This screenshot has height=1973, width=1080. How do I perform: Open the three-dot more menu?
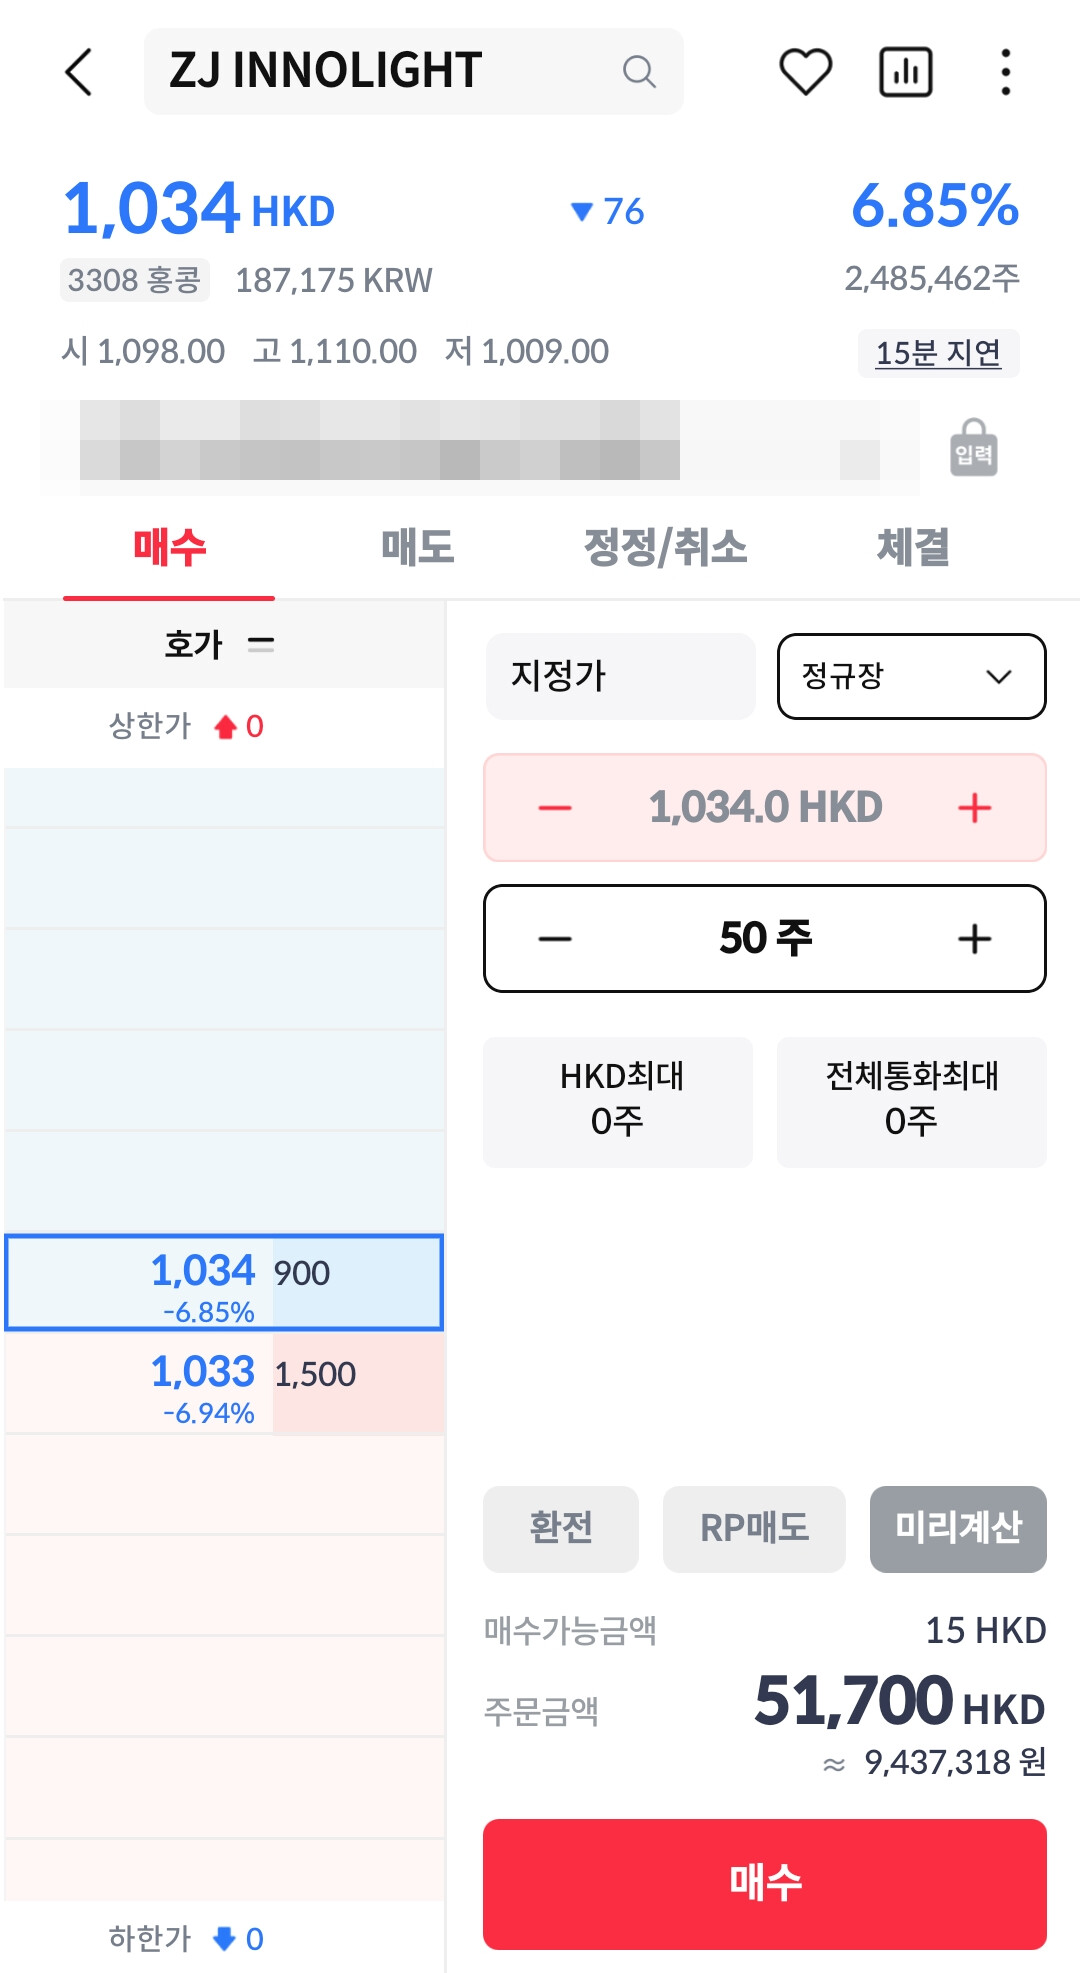1006,72
